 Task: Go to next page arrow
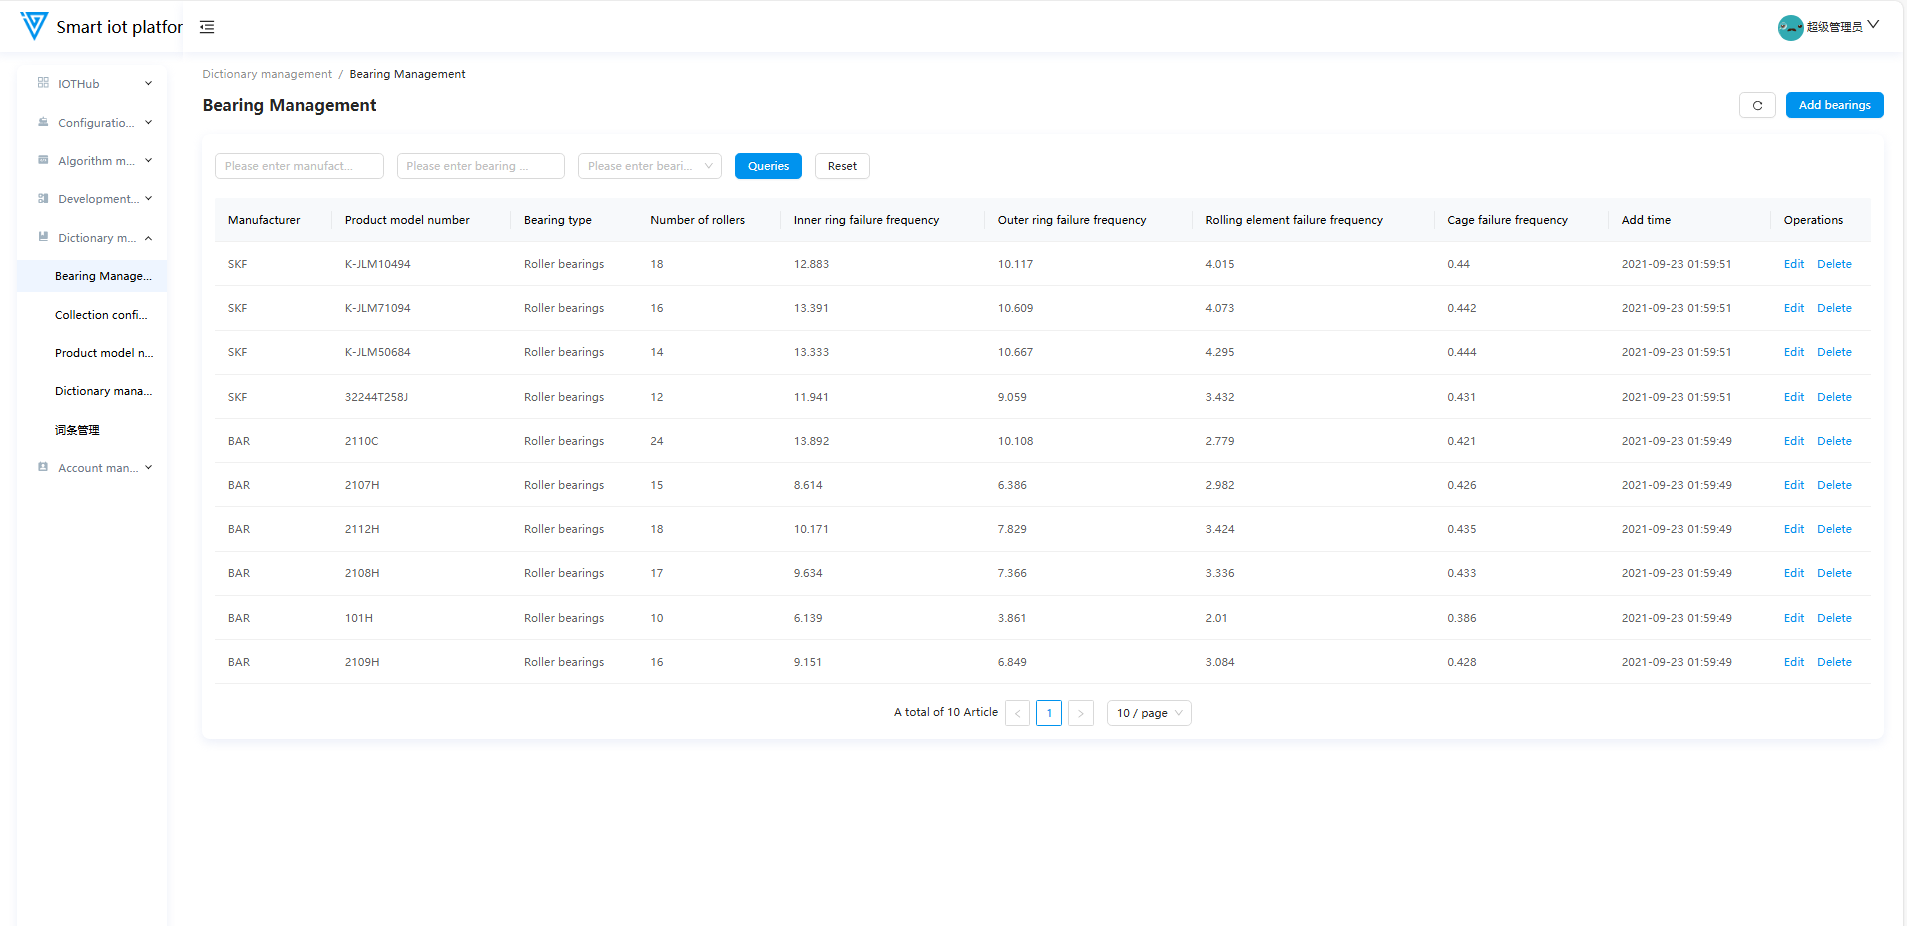point(1080,713)
